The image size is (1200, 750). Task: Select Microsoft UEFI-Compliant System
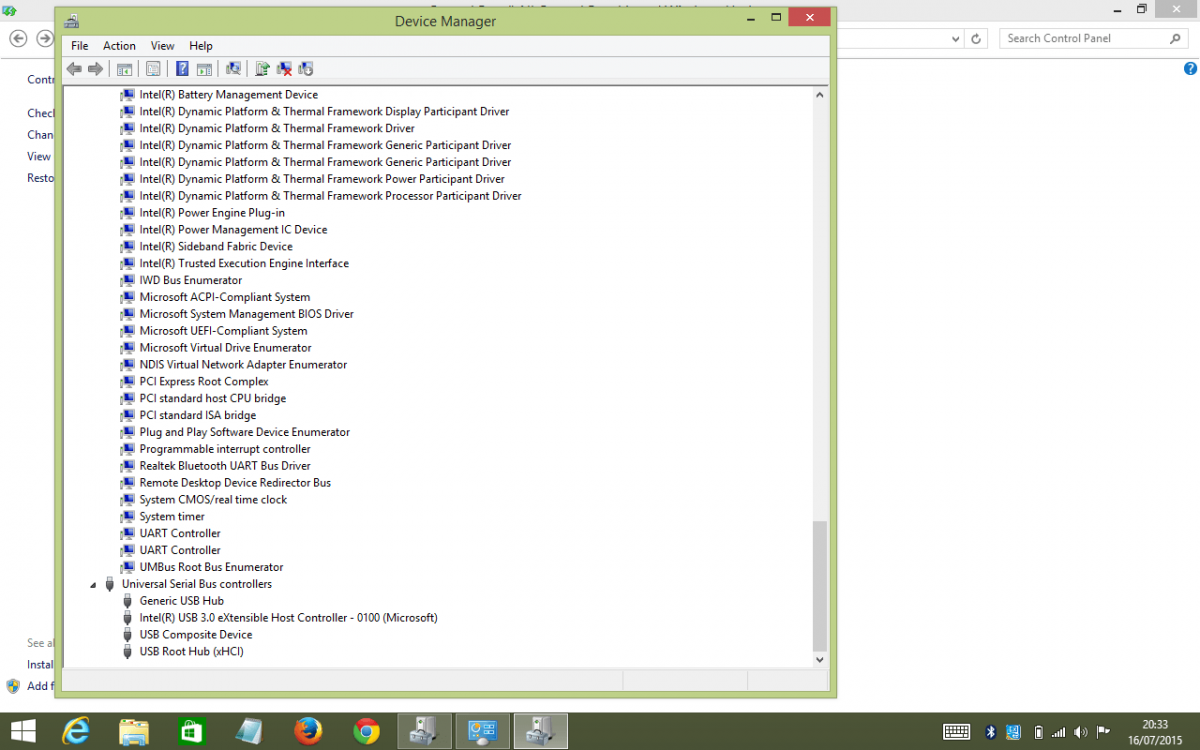[x=223, y=331]
